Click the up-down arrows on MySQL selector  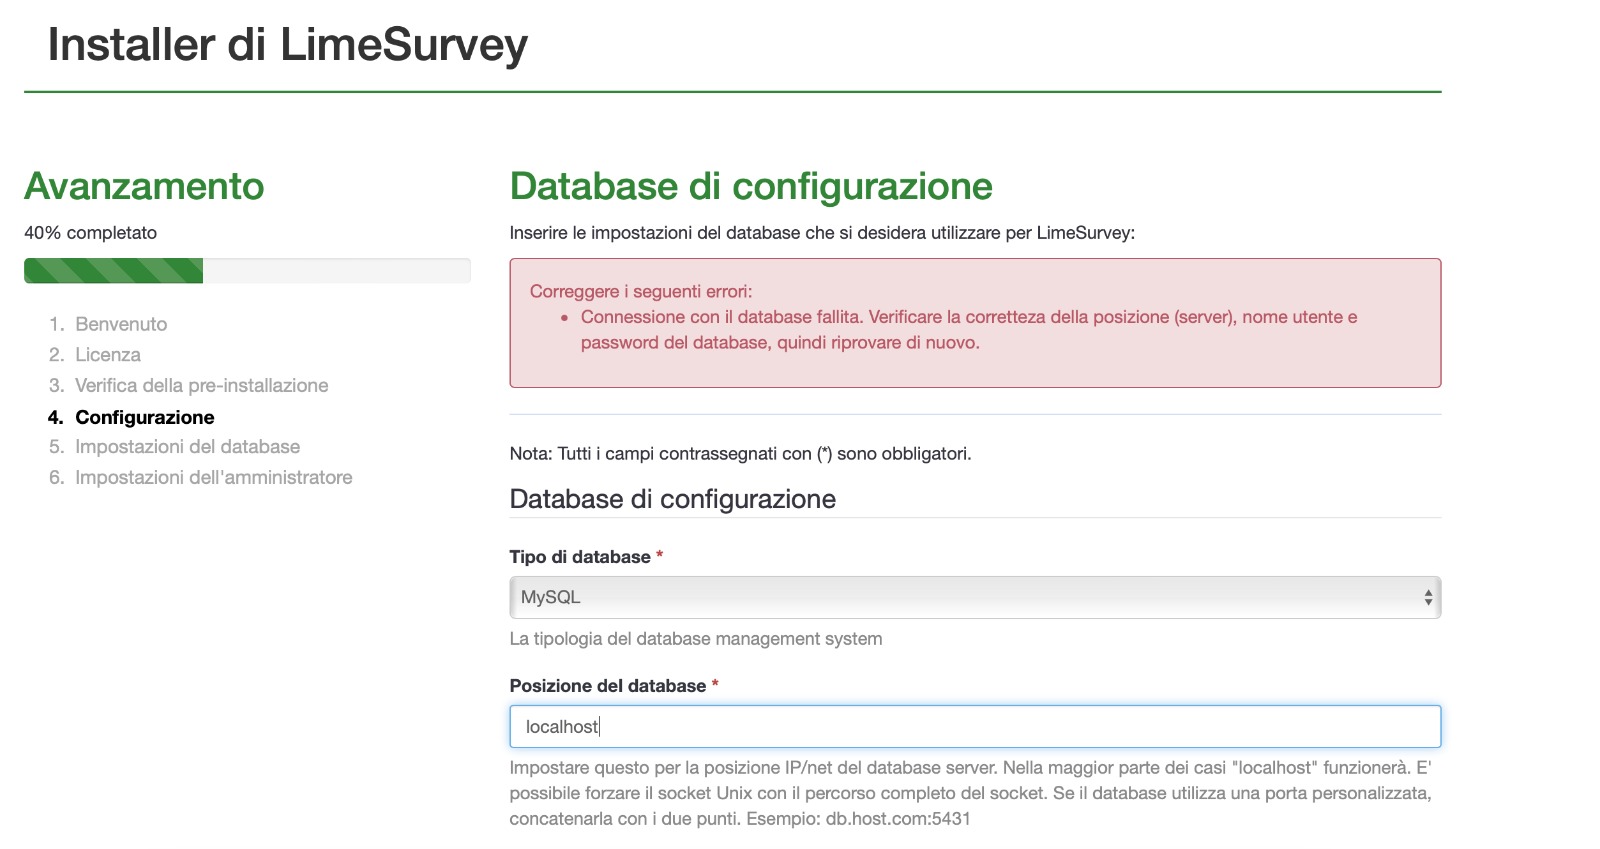pyautogui.click(x=1427, y=597)
